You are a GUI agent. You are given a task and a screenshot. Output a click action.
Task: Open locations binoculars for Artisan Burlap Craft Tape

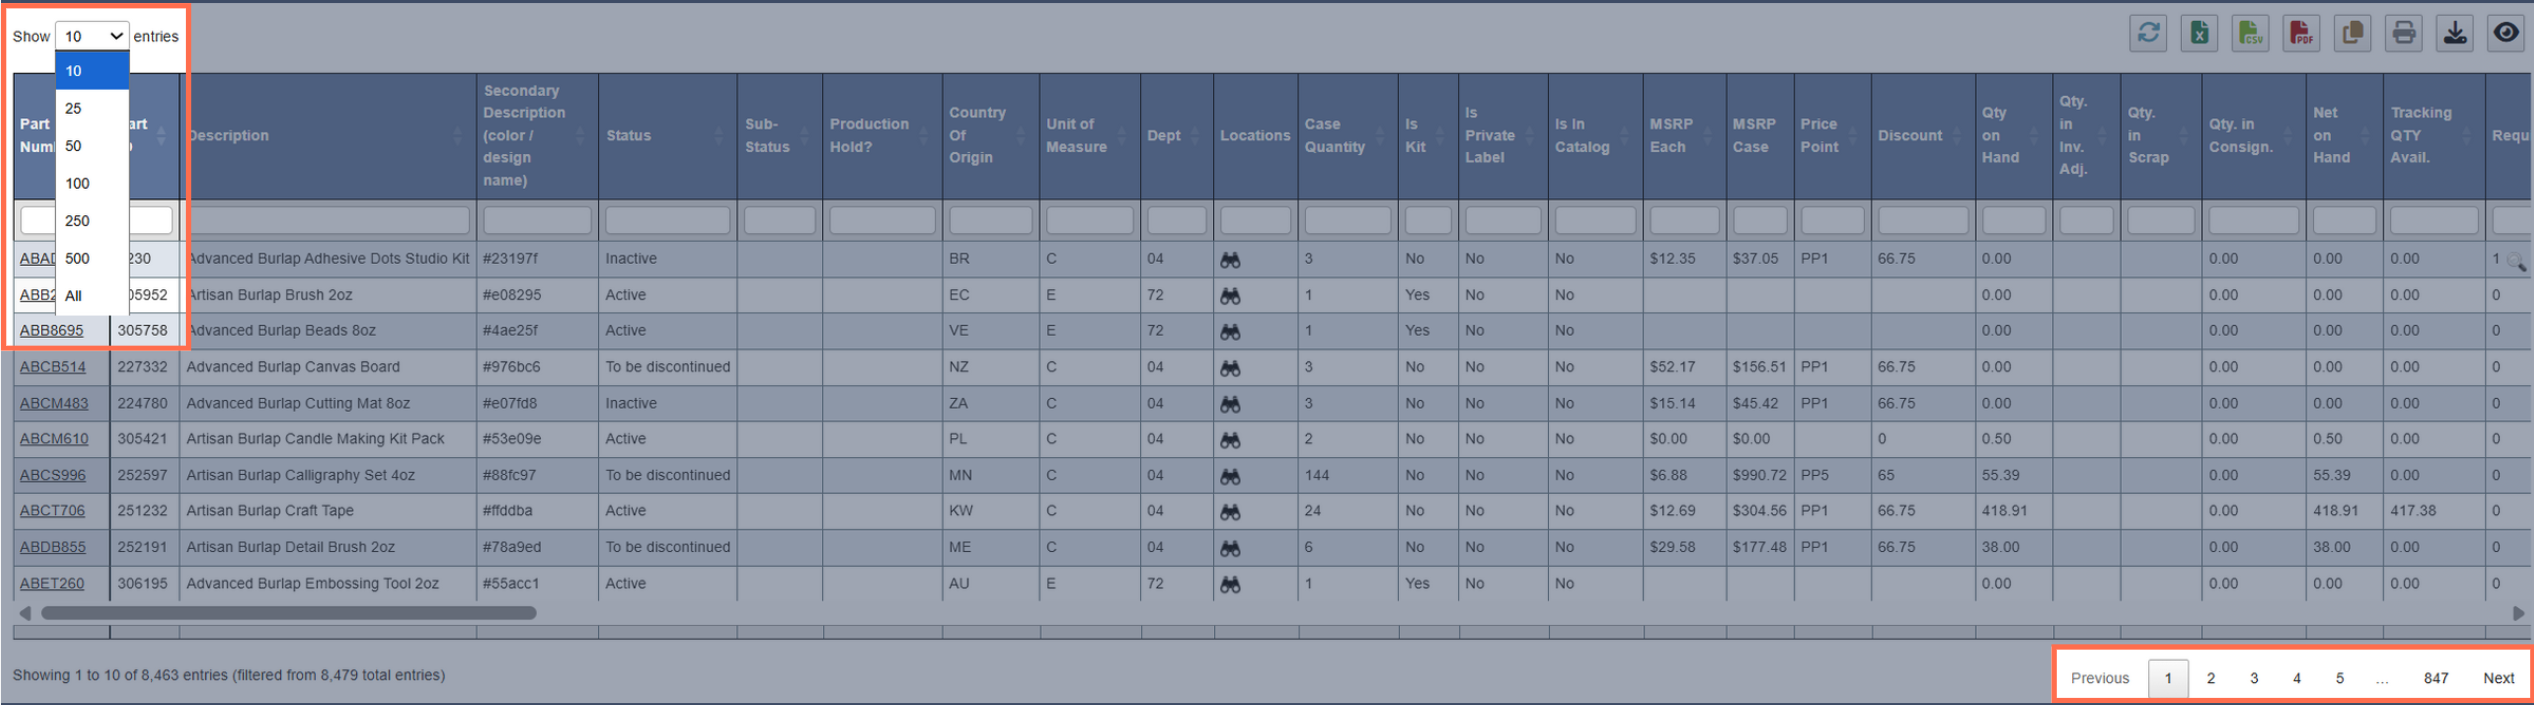tap(1230, 512)
